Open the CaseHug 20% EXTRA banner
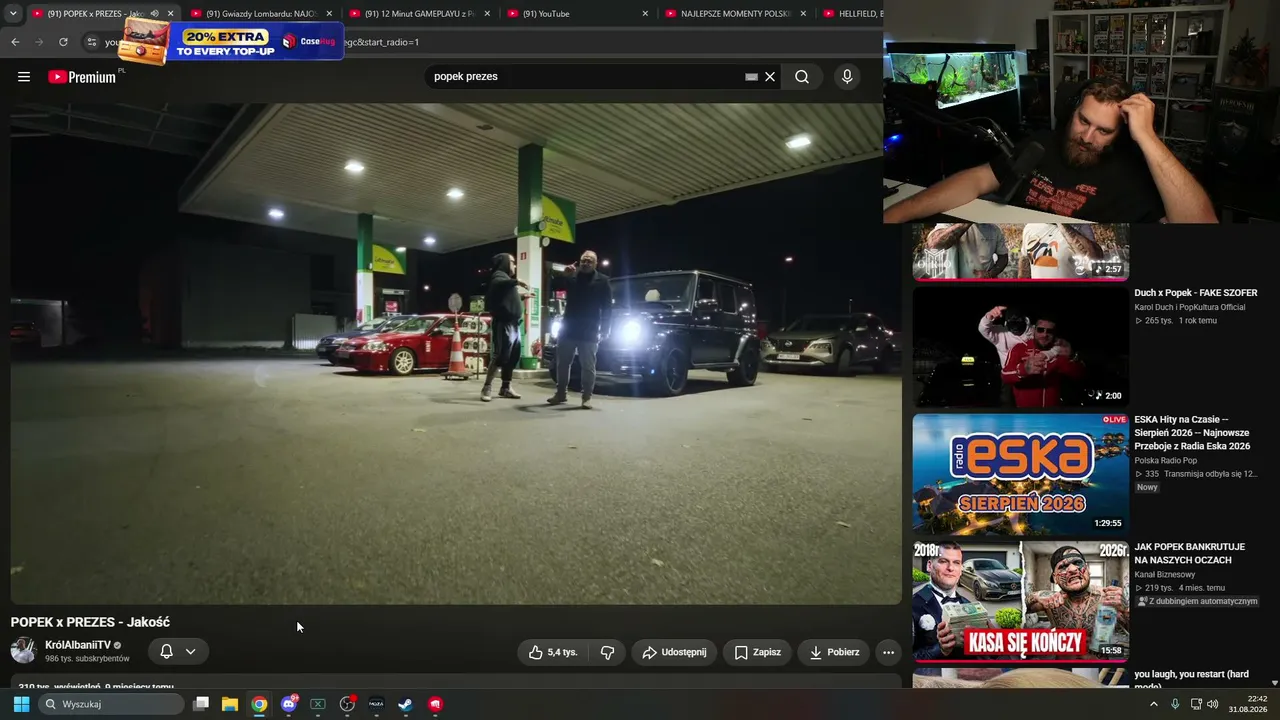This screenshot has width=1280, height=720. pos(233,40)
